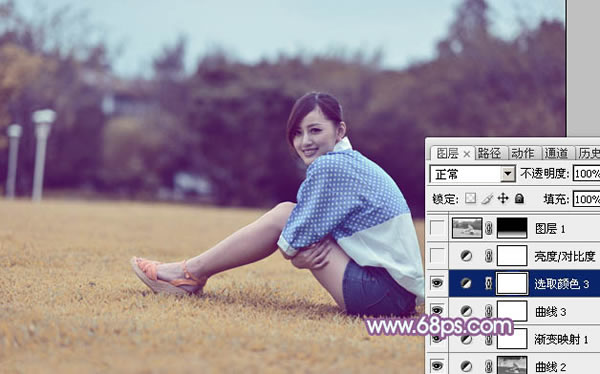
Task: Select the 曲线 3 layer mask
Action: [x=512, y=311]
